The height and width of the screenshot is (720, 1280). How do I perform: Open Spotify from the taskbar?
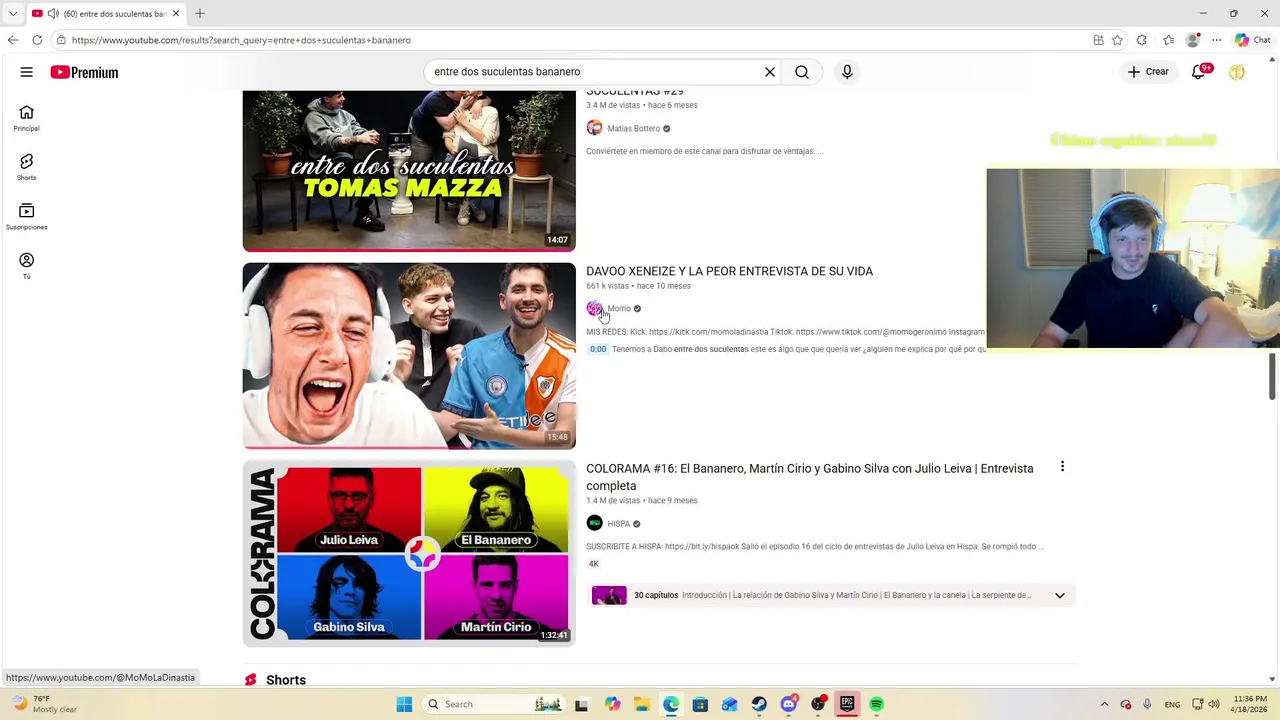point(877,704)
